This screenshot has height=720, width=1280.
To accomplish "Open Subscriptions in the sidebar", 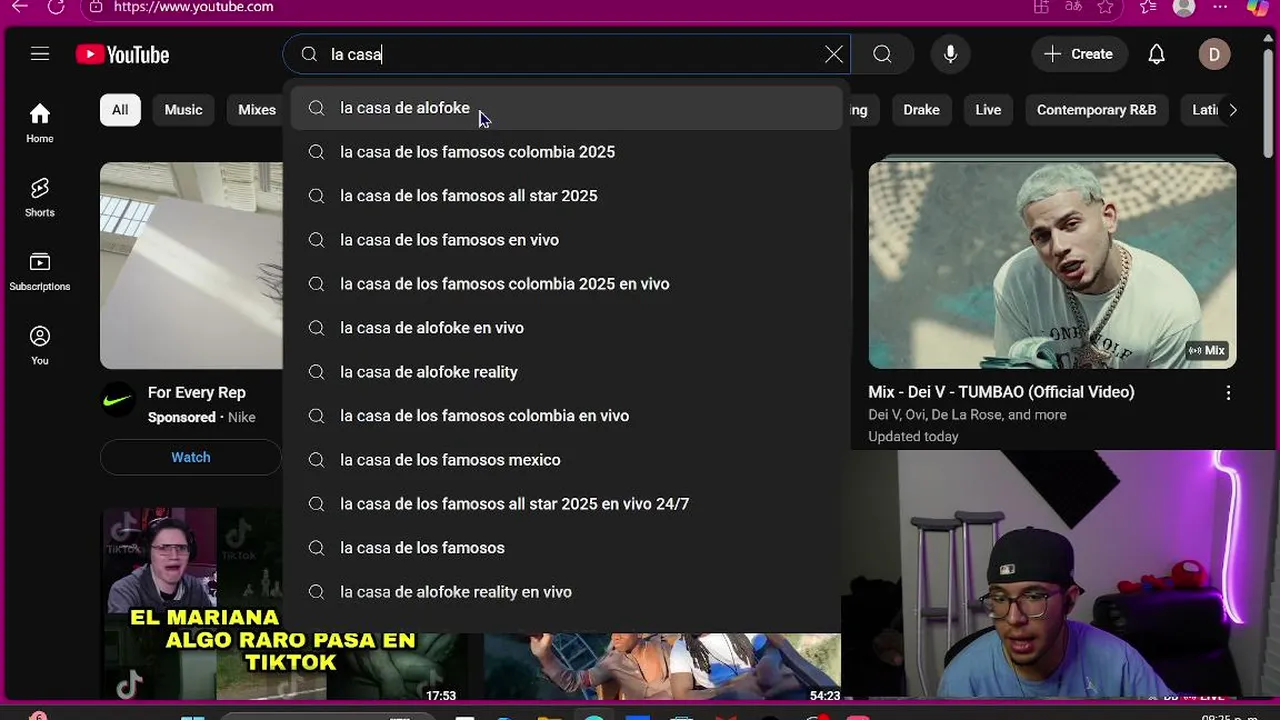I will tap(40, 271).
